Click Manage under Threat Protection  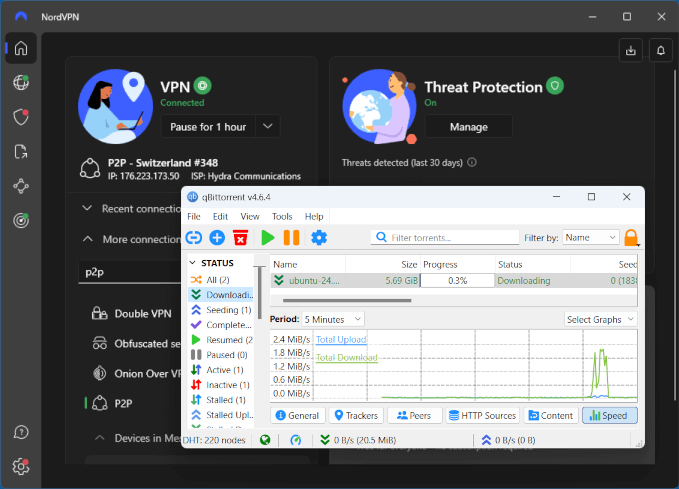point(469,126)
